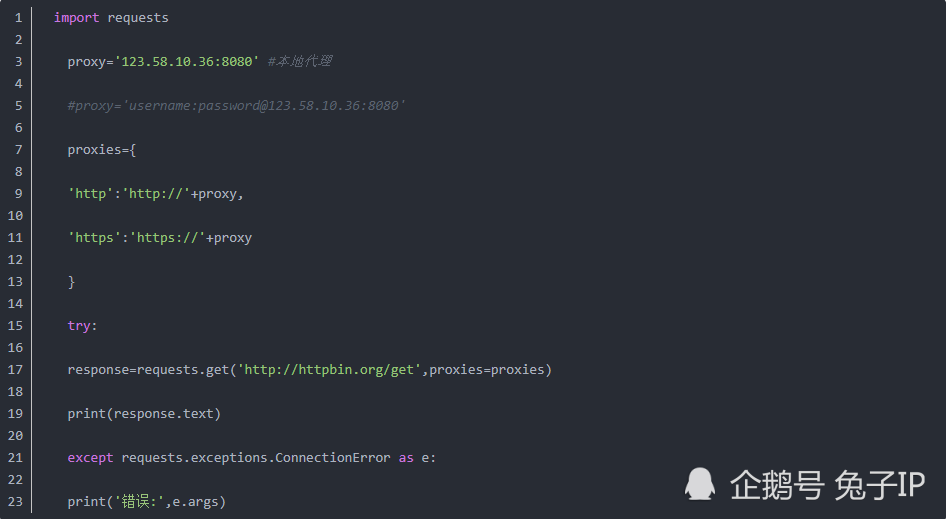The image size is (946, 519).
Task: Click the '错误:' string on line 23
Action: pyautogui.click(x=139, y=501)
